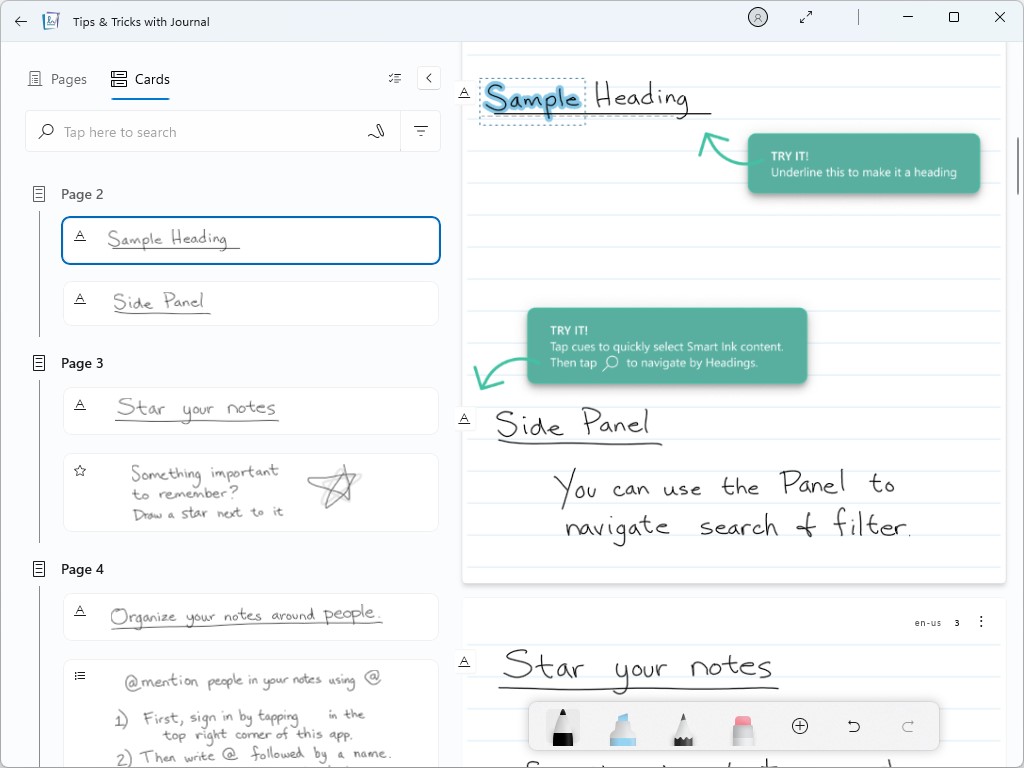Click the page icon beside Page 2
The height and width of the screenshot is (768, 1024).
39,194
